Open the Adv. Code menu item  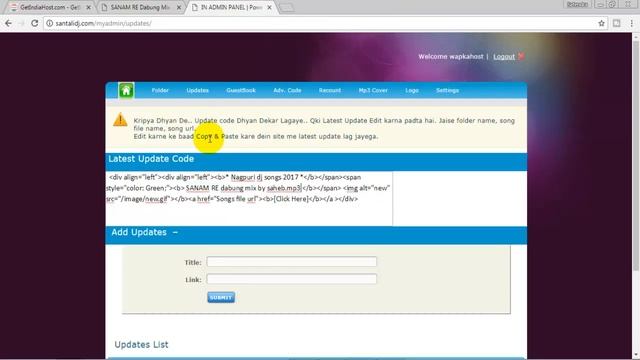click(x=287, y=90)
